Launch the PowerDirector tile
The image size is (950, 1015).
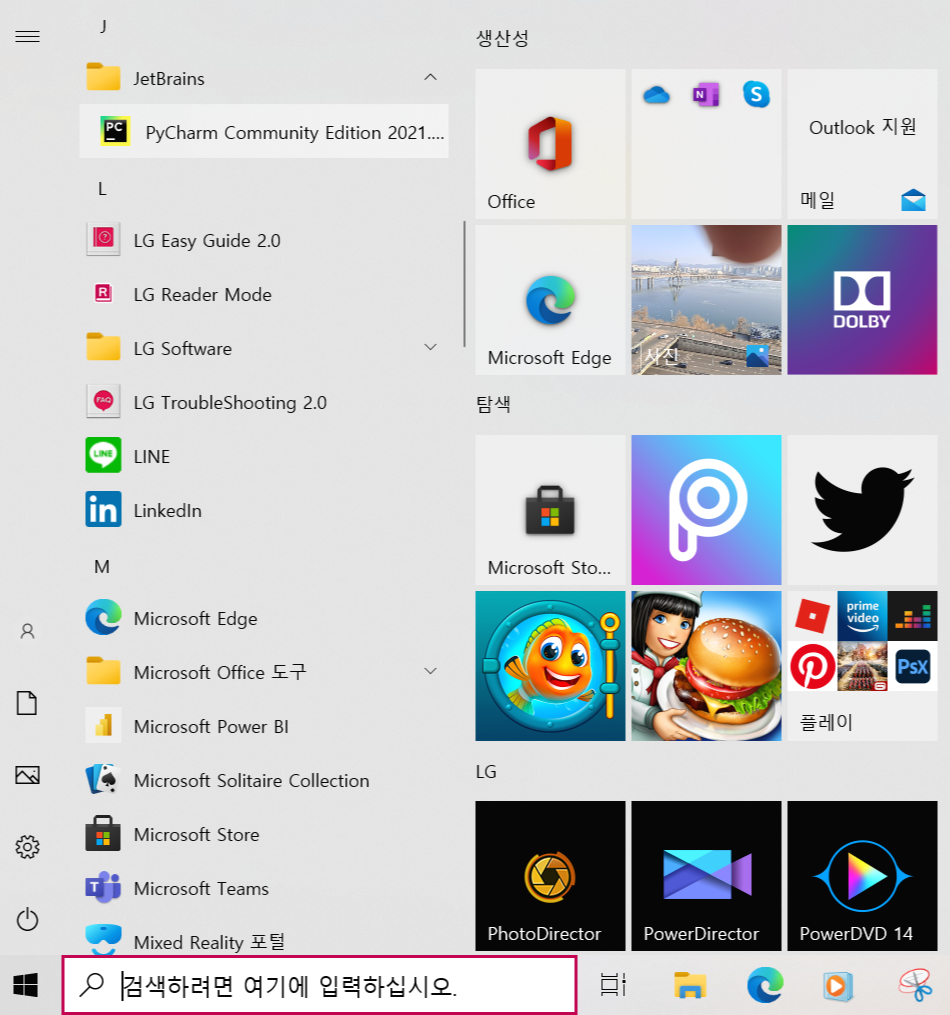click(706, 875)
